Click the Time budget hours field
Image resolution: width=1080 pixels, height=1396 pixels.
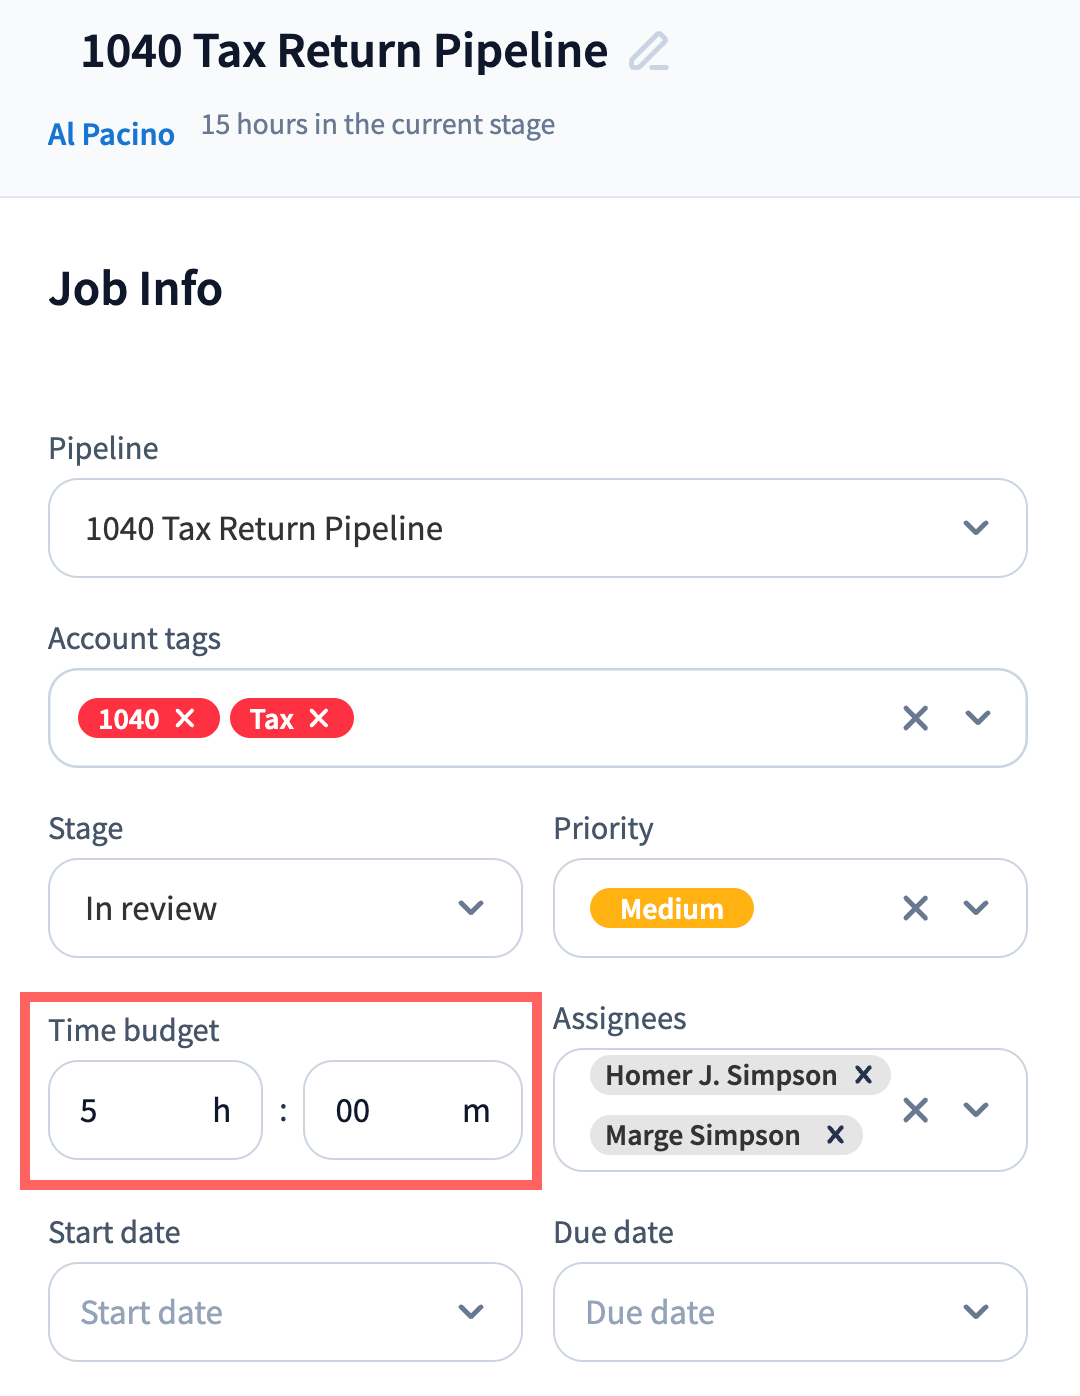(140, 1110)
